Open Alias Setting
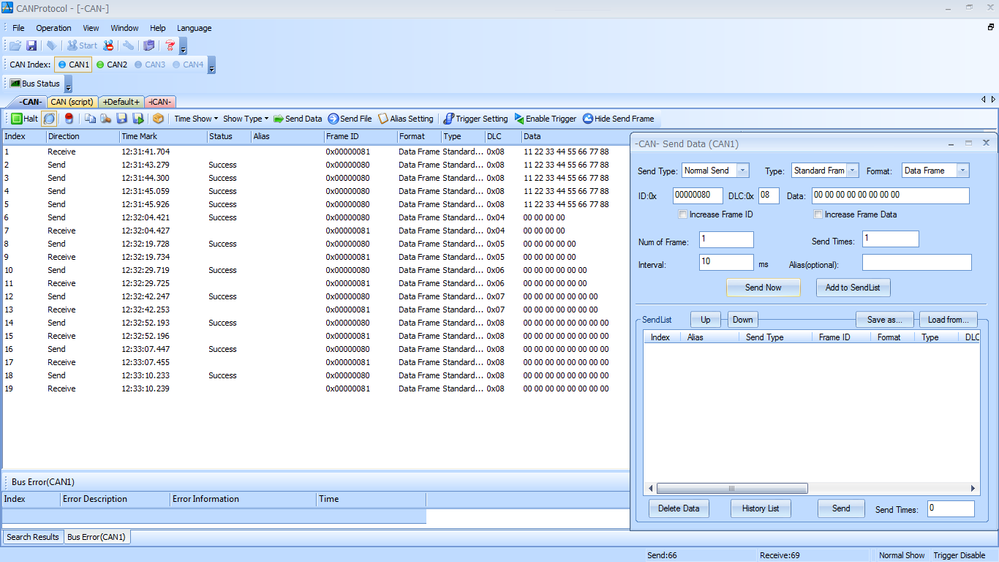This screenshot has width=999, height=562. tap(406, 119)
